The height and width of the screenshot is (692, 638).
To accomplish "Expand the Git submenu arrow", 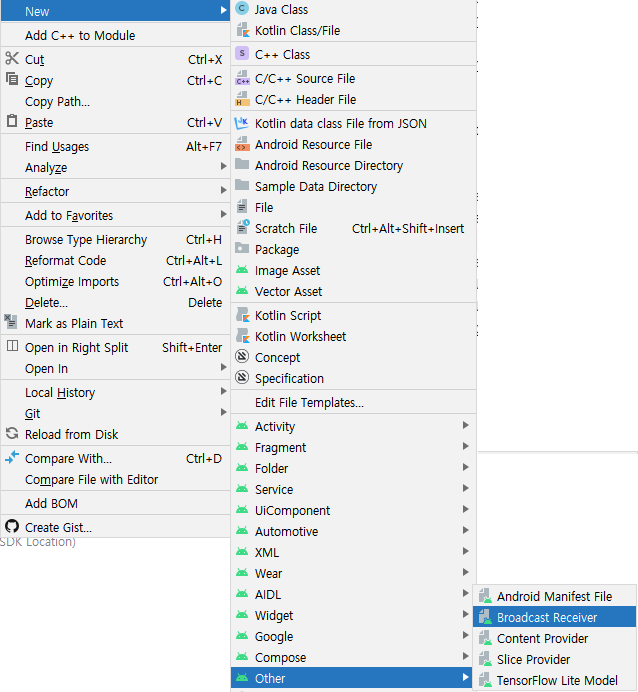I will coord(224,413).
